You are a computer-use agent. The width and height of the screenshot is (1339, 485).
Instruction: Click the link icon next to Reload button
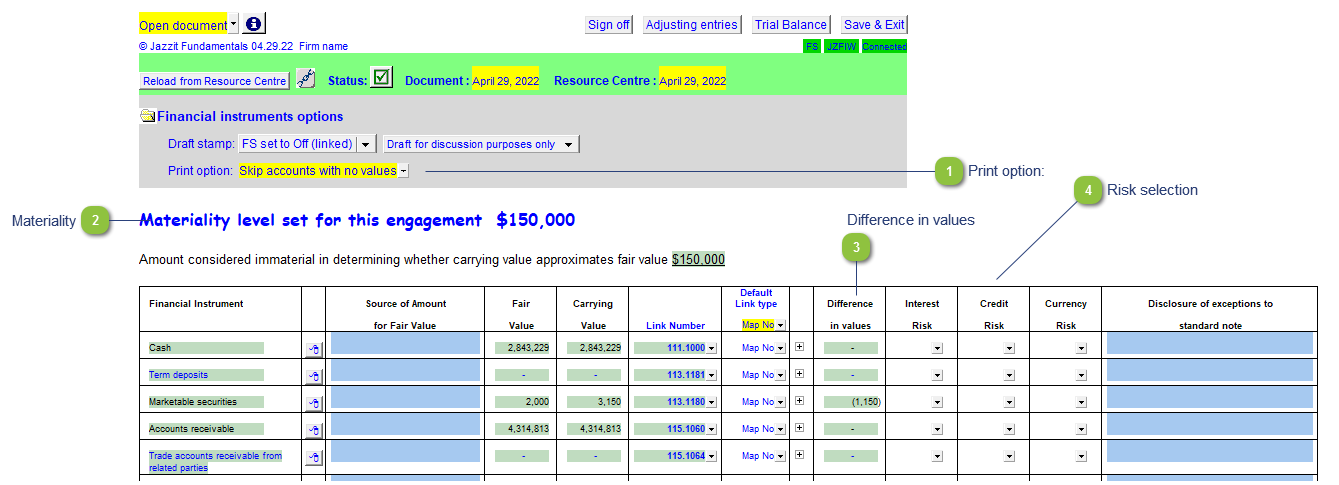coord(306,80)
